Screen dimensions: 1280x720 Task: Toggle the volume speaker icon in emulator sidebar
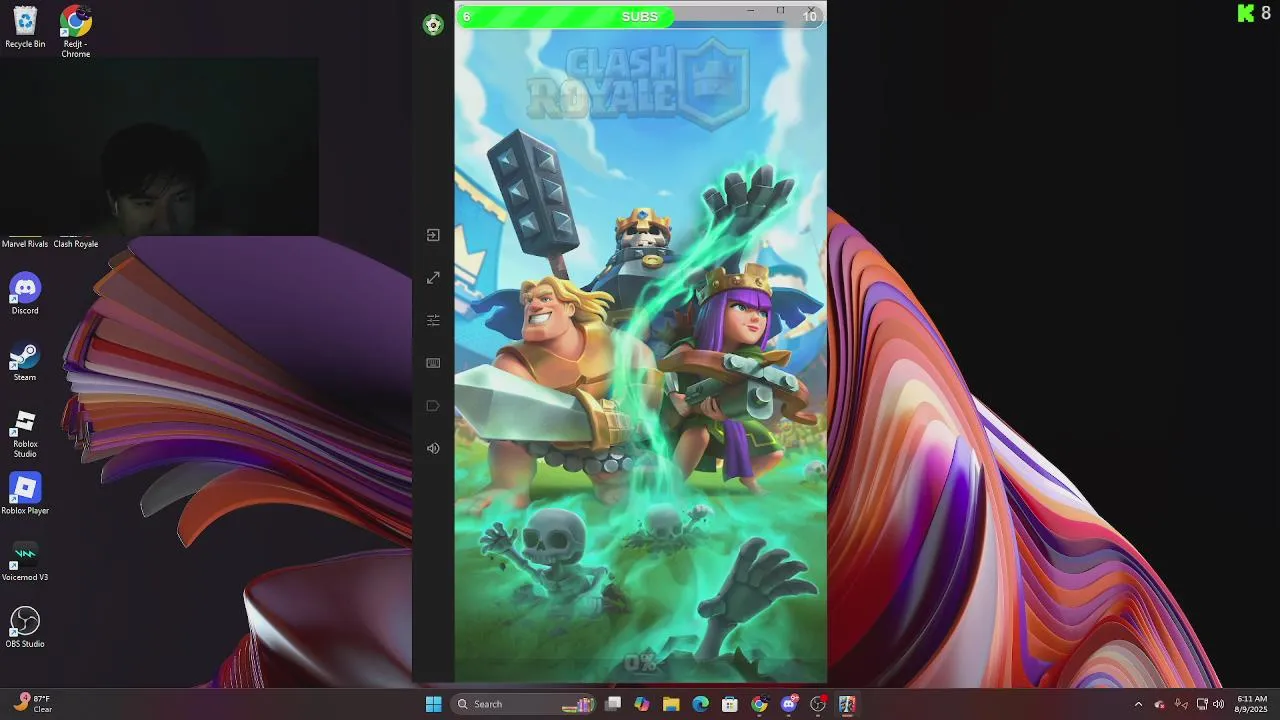click(x=433, y=448)
